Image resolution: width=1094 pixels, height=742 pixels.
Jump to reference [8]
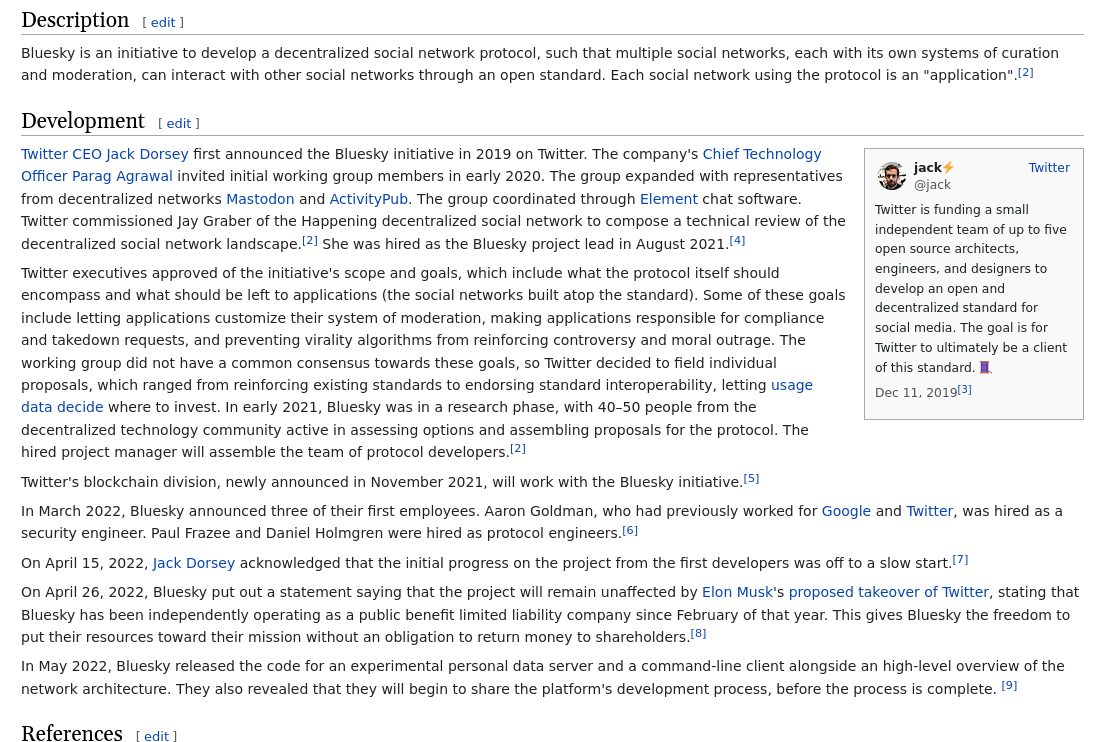click(x=698, y=634)
